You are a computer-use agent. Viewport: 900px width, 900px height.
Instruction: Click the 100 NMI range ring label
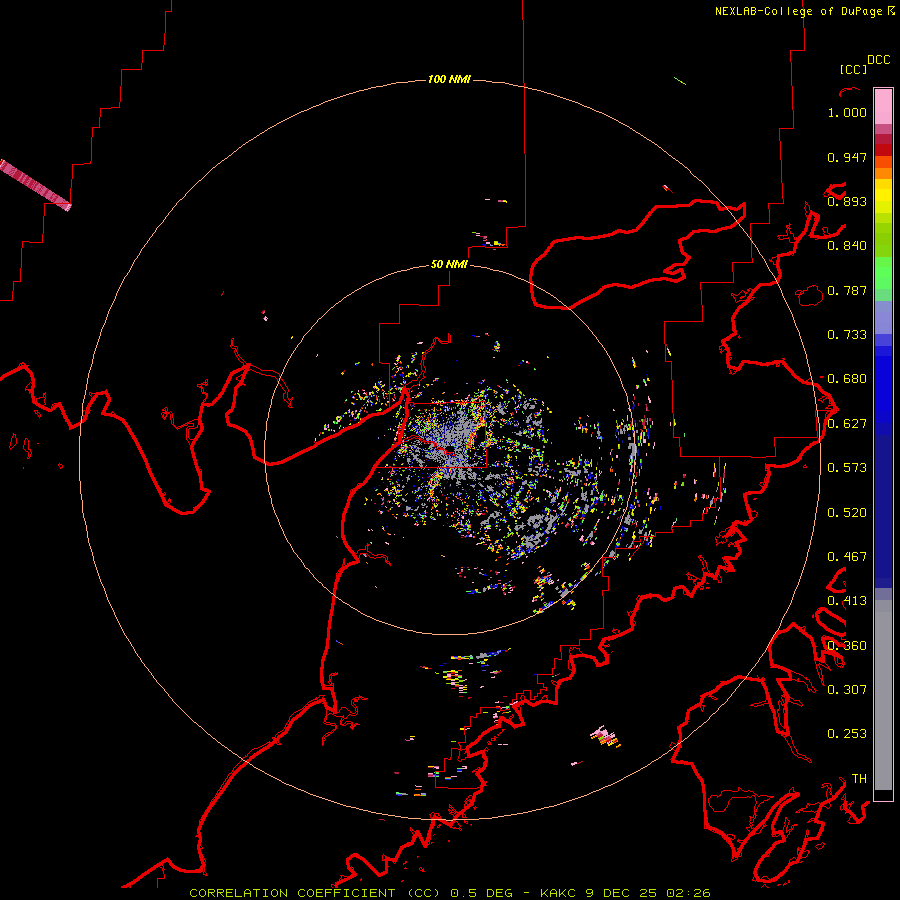point(449,79)
